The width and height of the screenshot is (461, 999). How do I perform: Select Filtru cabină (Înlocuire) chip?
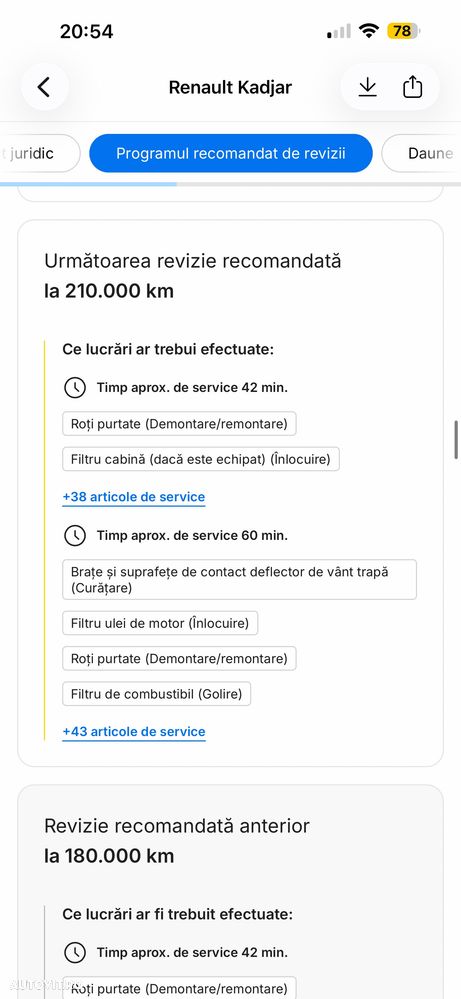pyautogui.click(x=201, y=459)
